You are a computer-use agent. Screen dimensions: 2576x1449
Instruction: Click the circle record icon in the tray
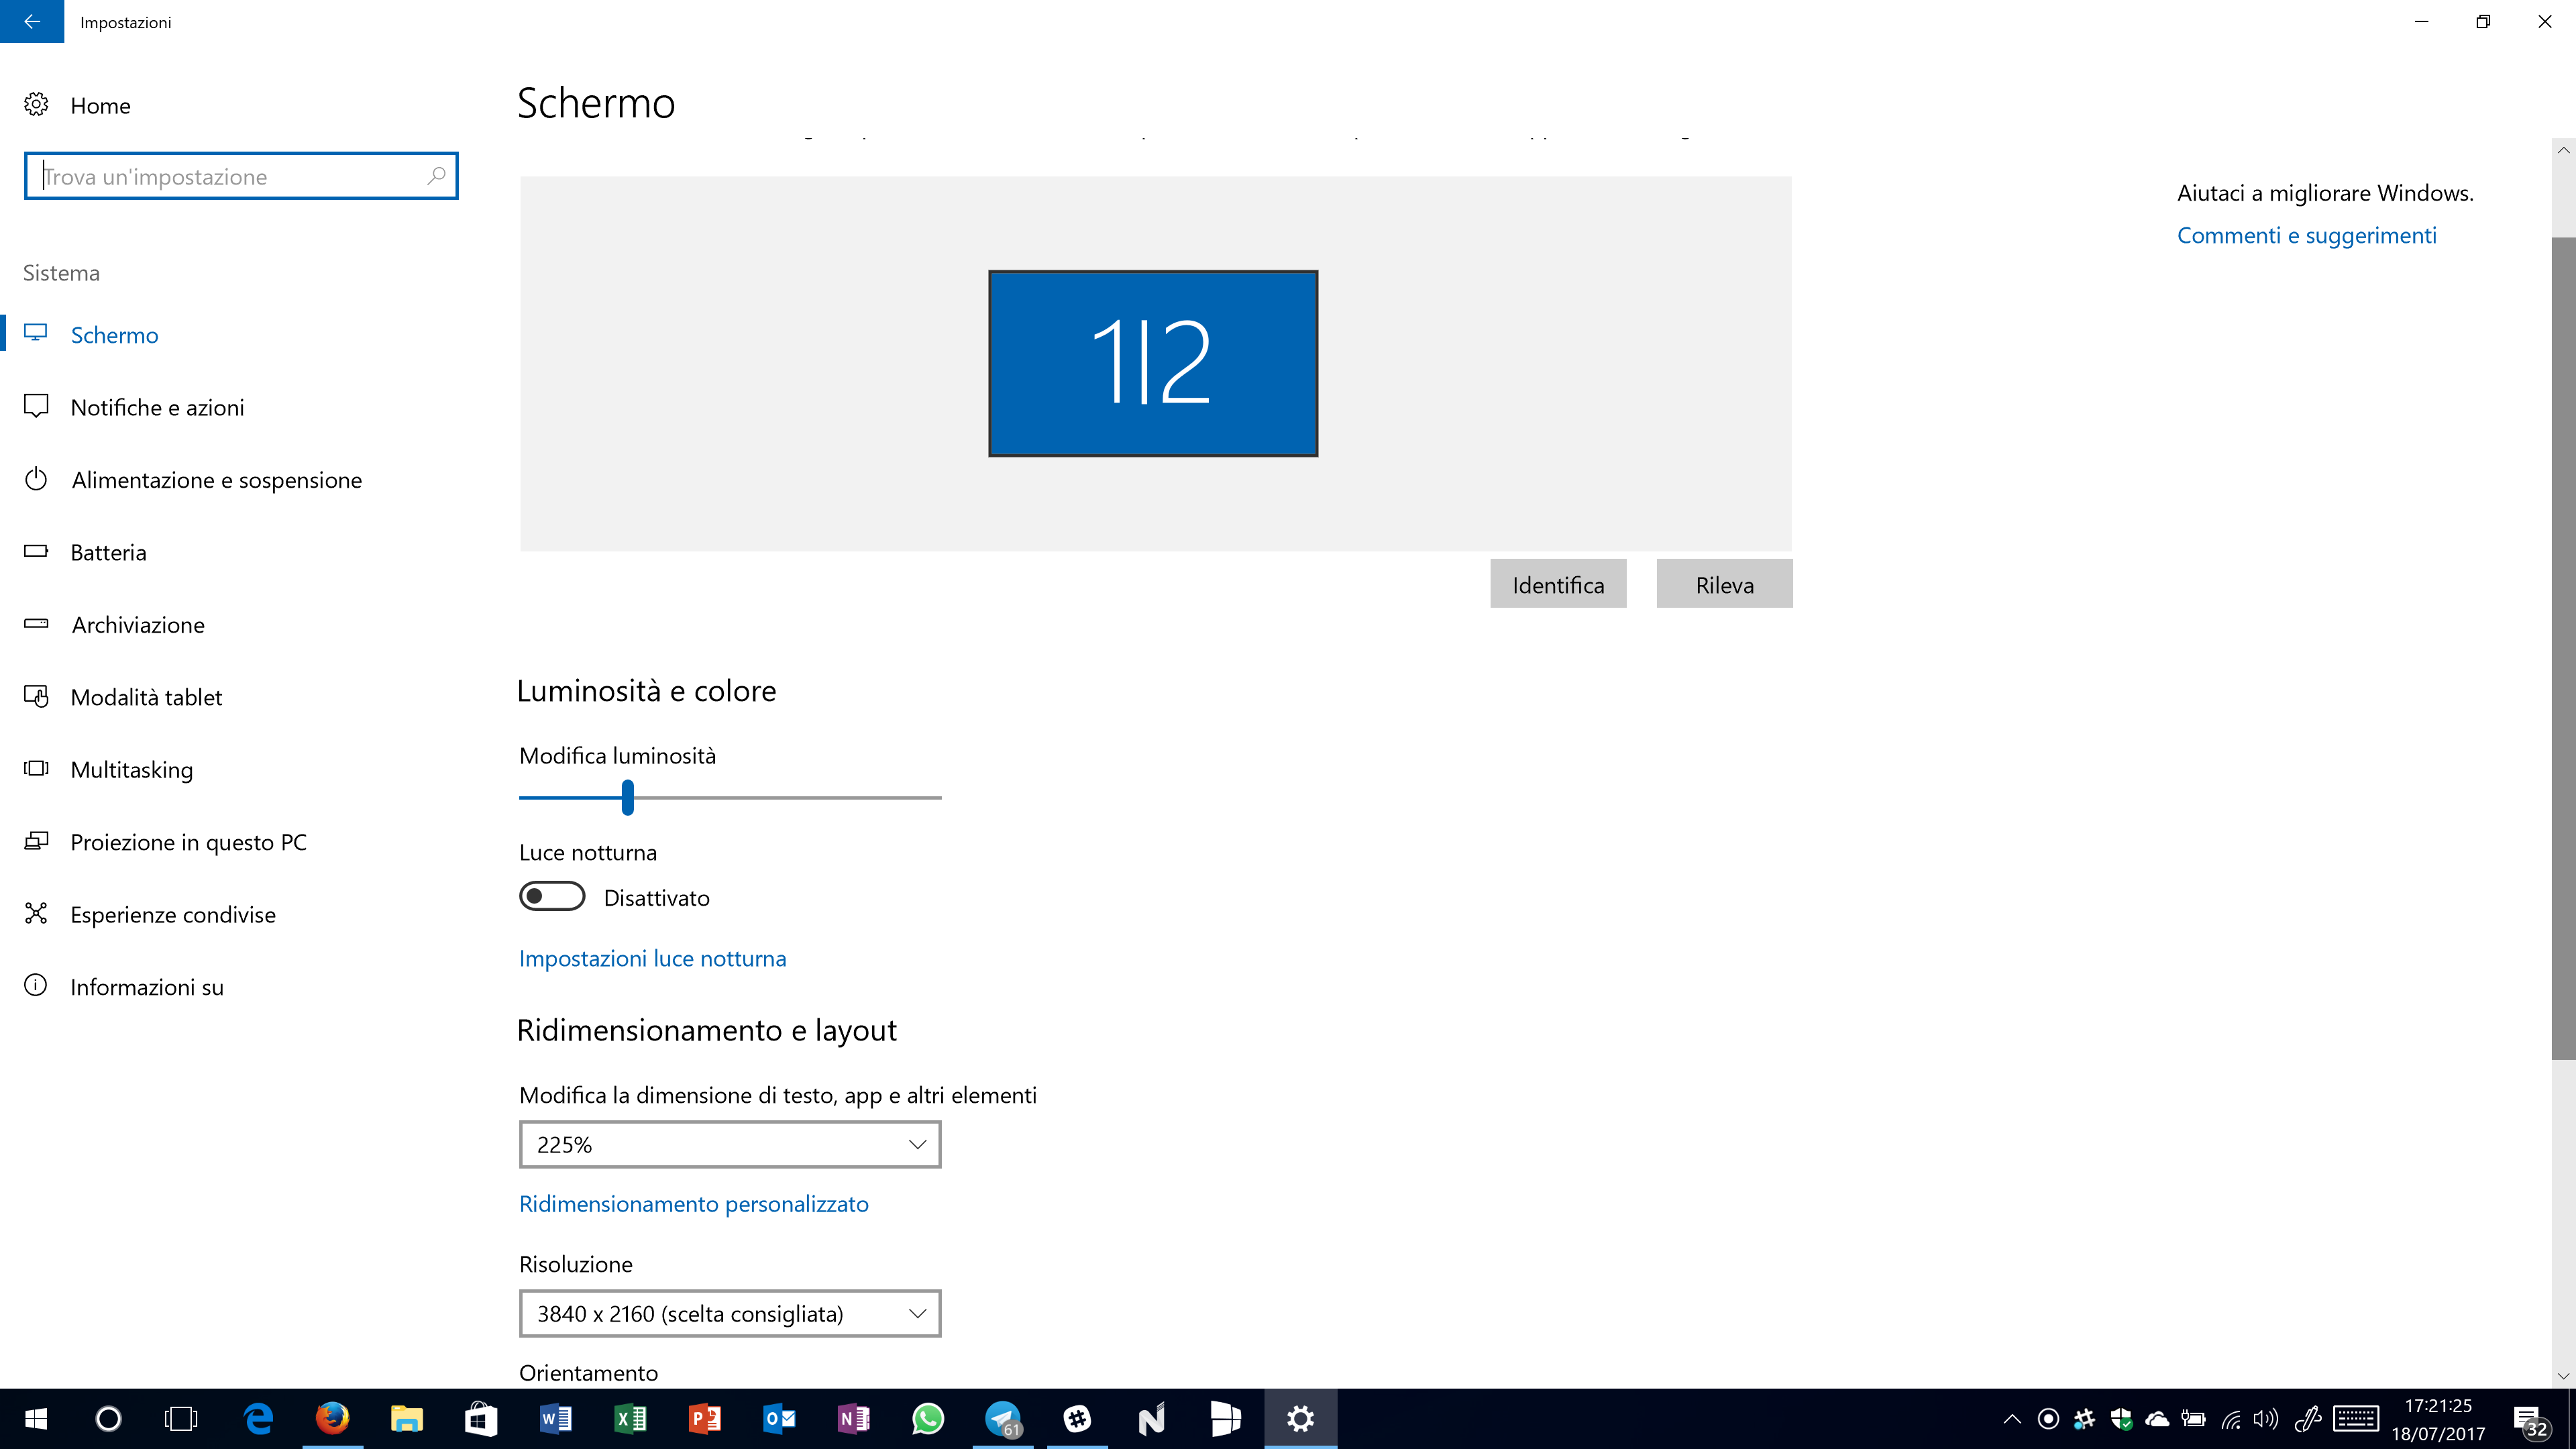(x=2048, y=1418)
